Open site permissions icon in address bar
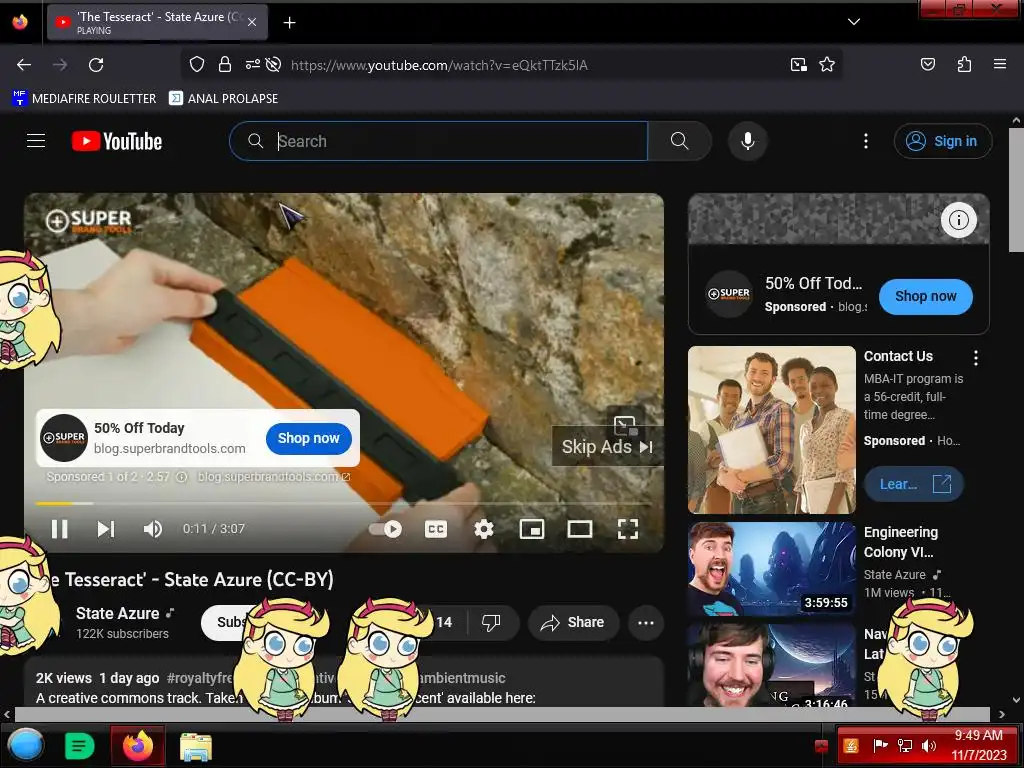1024x768 pixels. (x=252, y=64)
